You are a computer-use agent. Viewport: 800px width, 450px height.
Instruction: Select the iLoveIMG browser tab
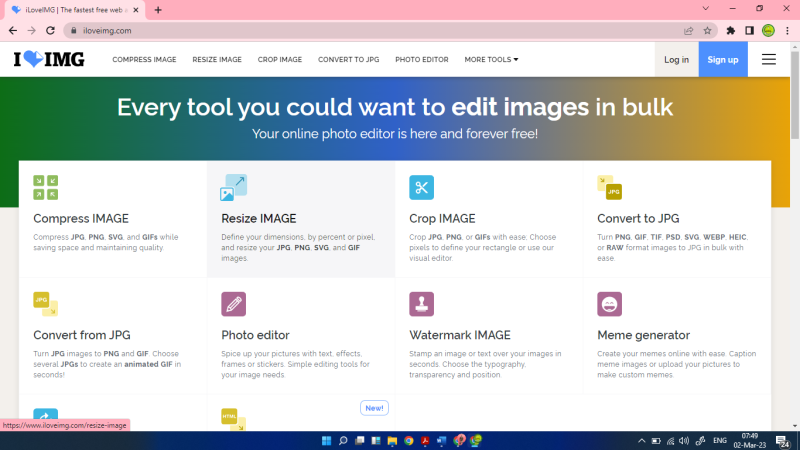point(74,10)
